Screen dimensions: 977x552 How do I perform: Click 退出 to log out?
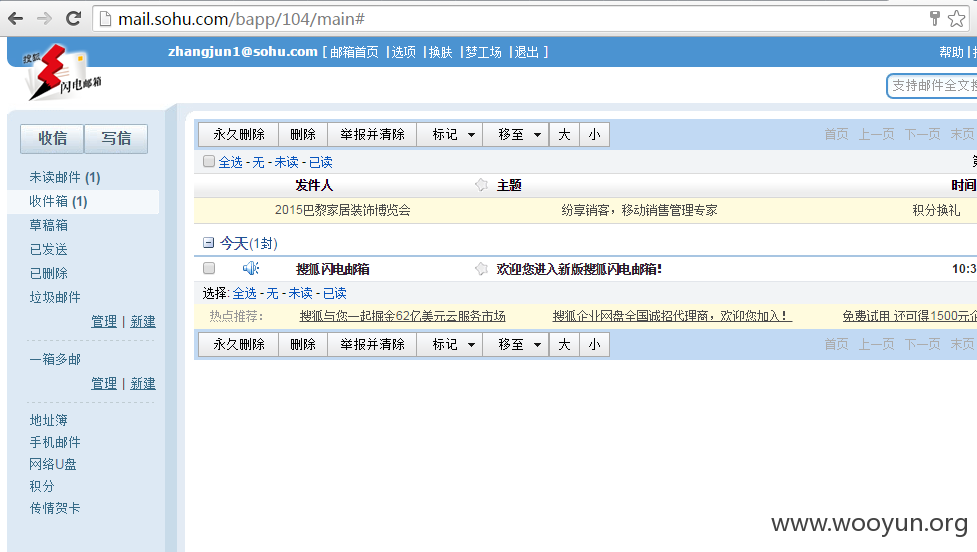(527, 52)
